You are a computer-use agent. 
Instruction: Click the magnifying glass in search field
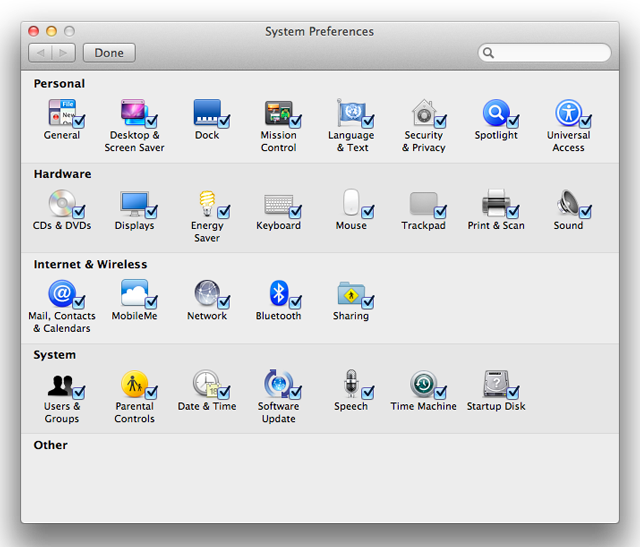pyautogui.click(x=488, y=53)
